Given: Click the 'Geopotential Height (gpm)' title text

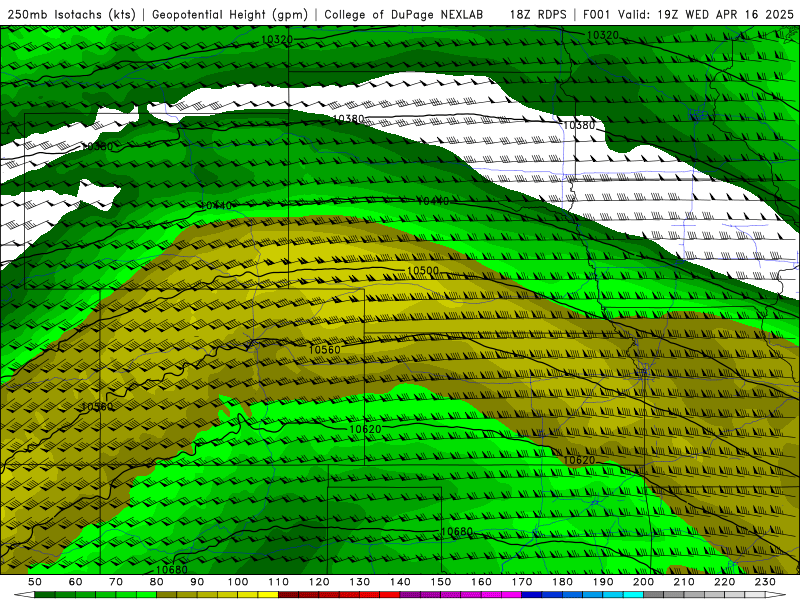Looking at the screenshot, I should (230, 14).
